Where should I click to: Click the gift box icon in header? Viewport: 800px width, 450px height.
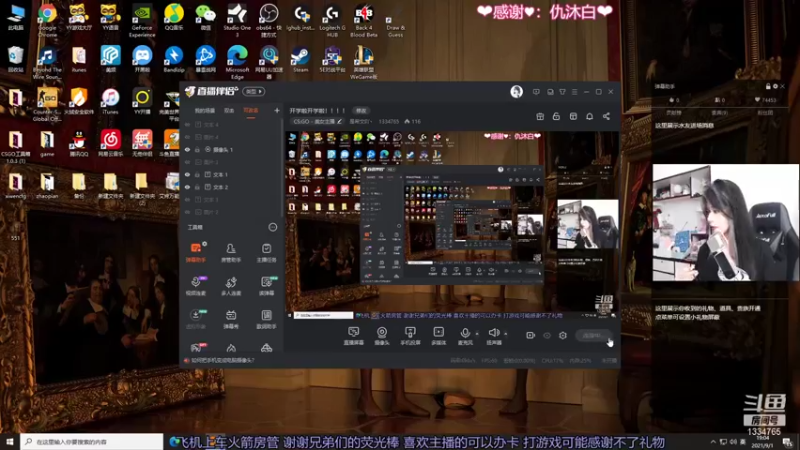[540, 116]
